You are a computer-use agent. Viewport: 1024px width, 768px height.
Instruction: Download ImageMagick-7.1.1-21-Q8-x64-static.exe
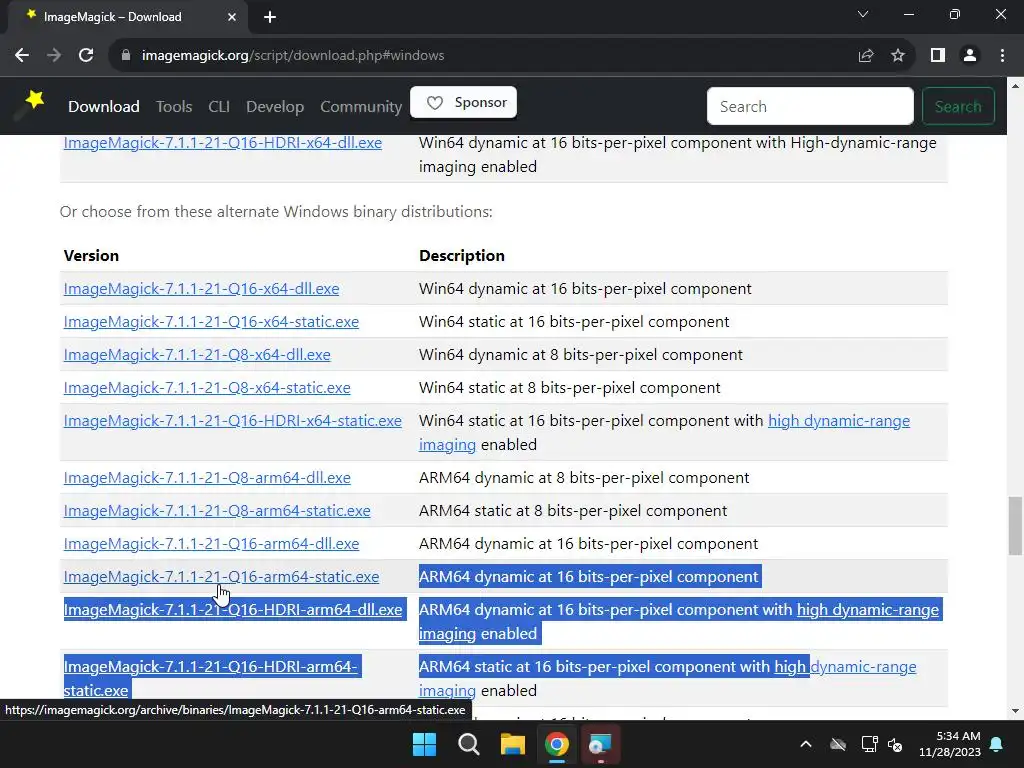[207, 388]
